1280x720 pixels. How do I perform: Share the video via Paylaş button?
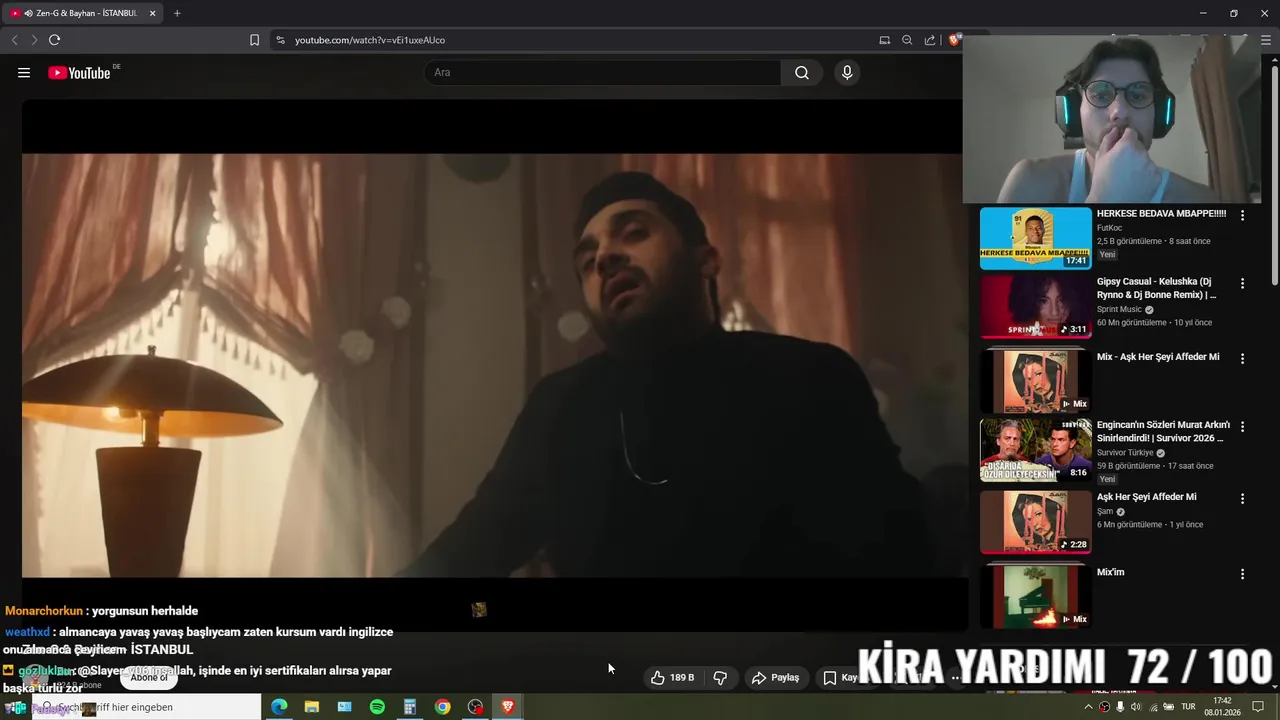pos(776,677)
